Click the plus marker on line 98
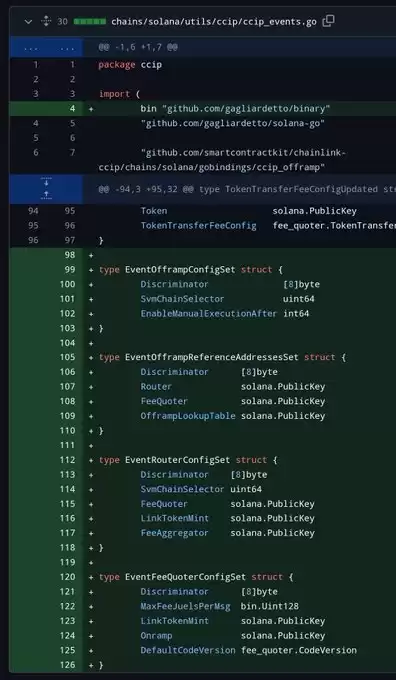Screen dimensions: 396x680 tap(91, 255)
